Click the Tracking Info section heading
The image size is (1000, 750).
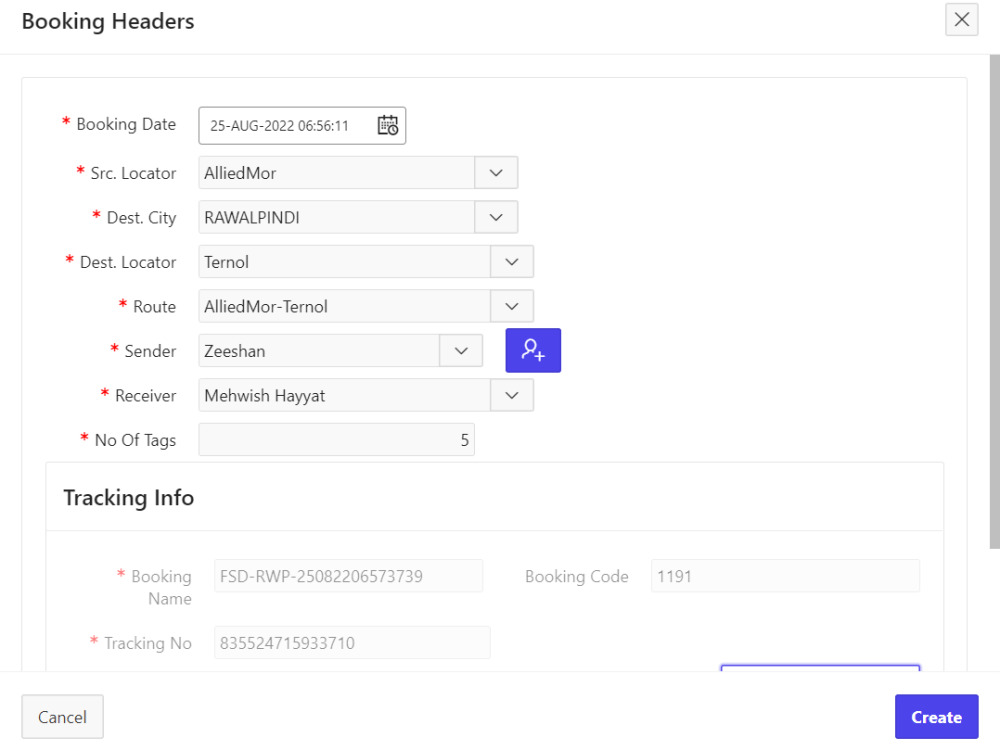(129, 497)
